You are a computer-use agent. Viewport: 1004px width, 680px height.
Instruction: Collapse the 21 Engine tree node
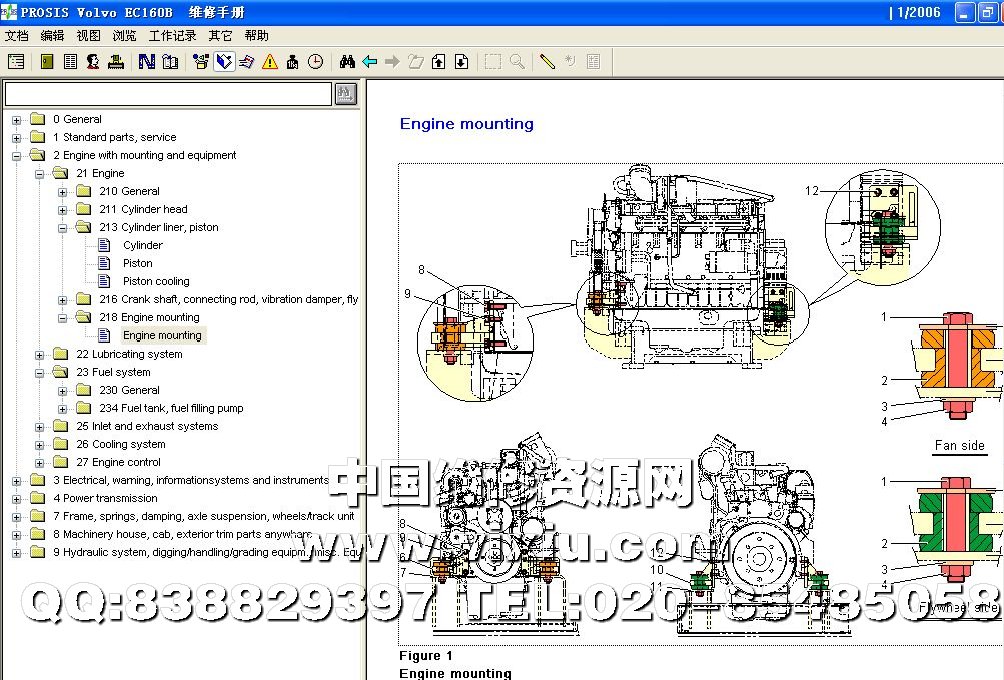pyautogui.click(x=40, y=174)
